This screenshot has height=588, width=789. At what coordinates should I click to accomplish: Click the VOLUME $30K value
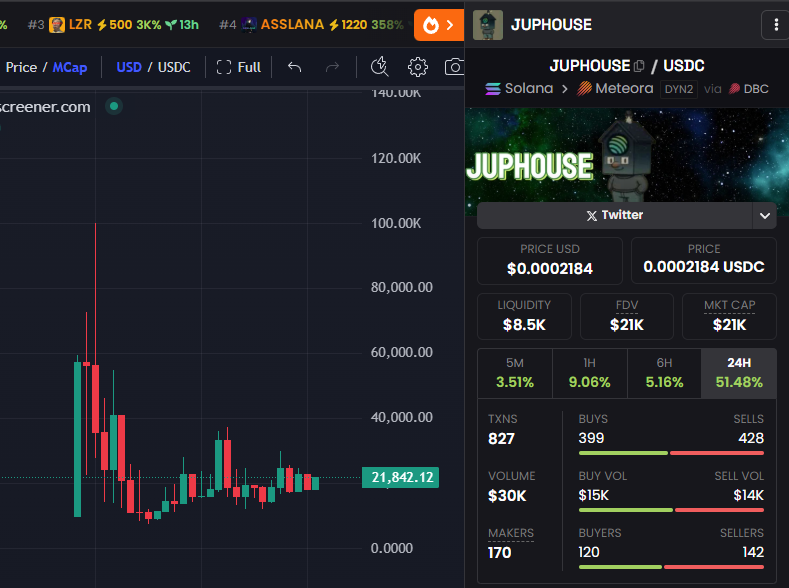[x=507, y=496]
